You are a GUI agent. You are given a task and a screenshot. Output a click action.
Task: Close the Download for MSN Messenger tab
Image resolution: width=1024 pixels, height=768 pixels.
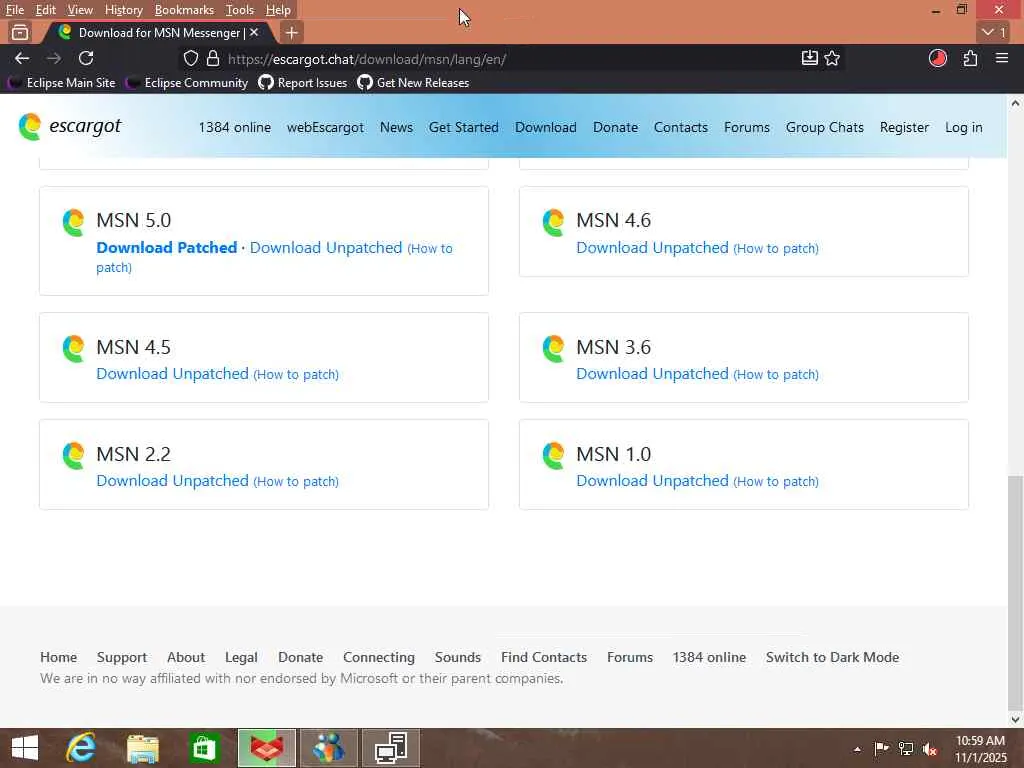(254, 32)
